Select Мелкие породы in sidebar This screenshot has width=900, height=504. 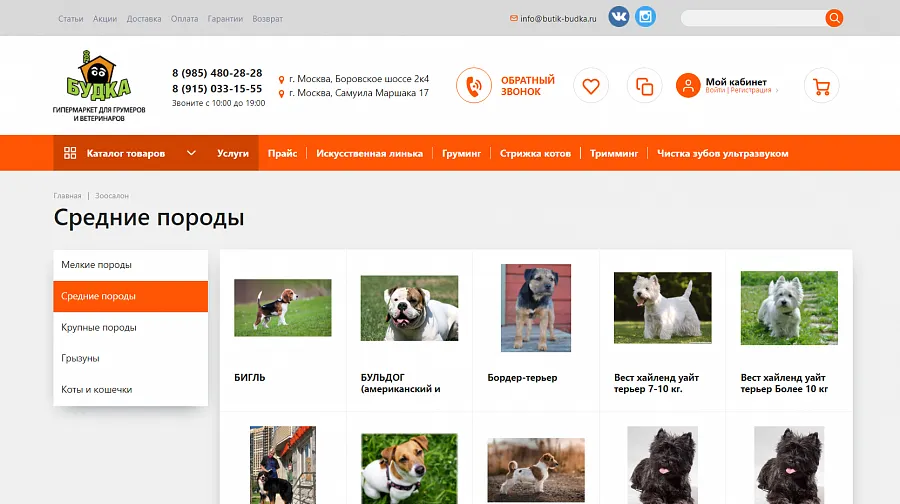(x=130, y=265)
